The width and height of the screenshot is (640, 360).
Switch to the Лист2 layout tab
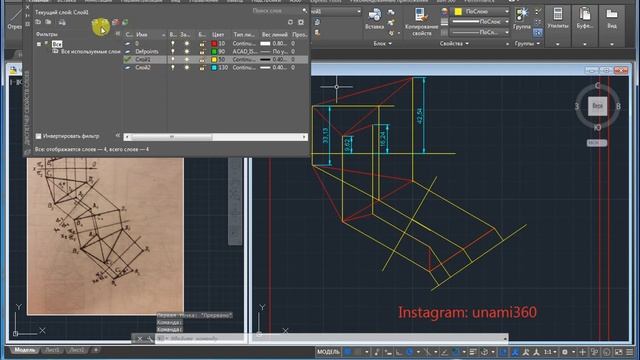click(76, 350)
